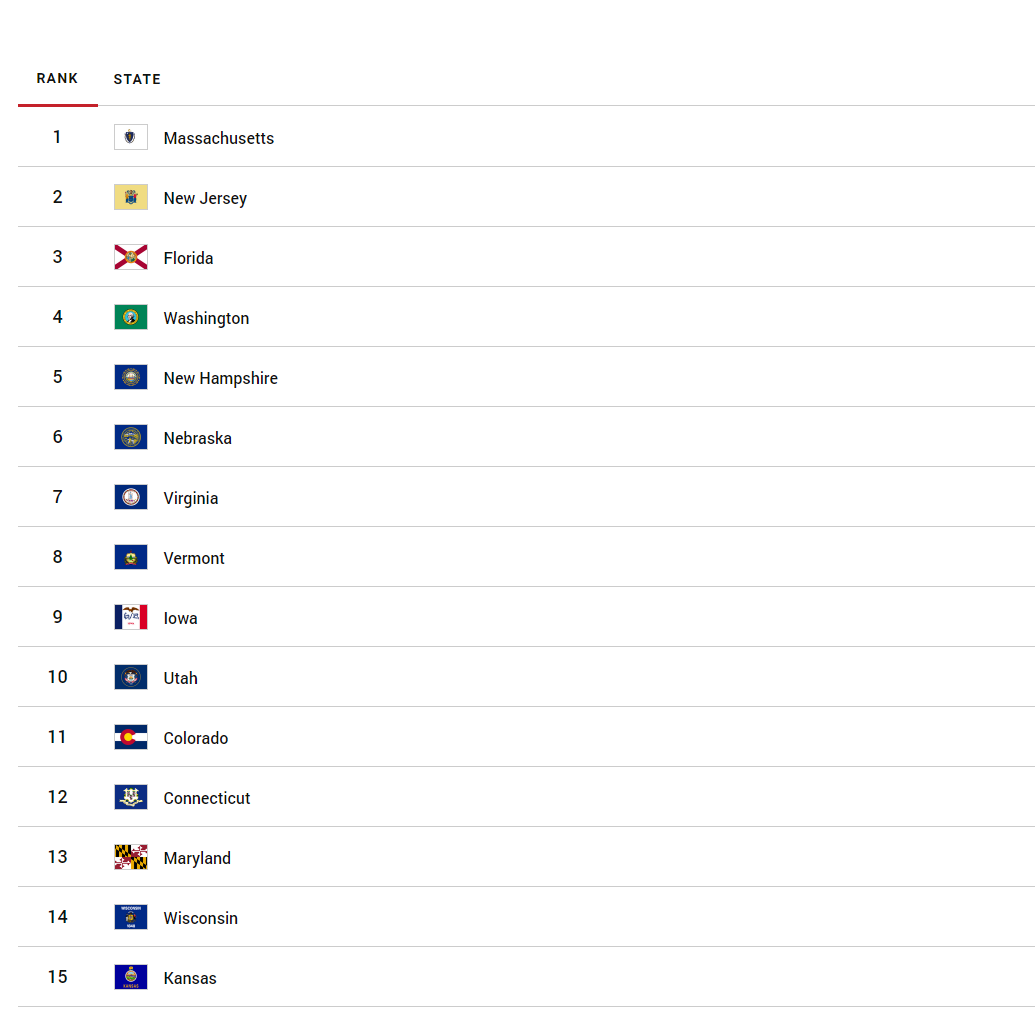Open the Vermont state link

pyautogui.click(x=194, y=558)
